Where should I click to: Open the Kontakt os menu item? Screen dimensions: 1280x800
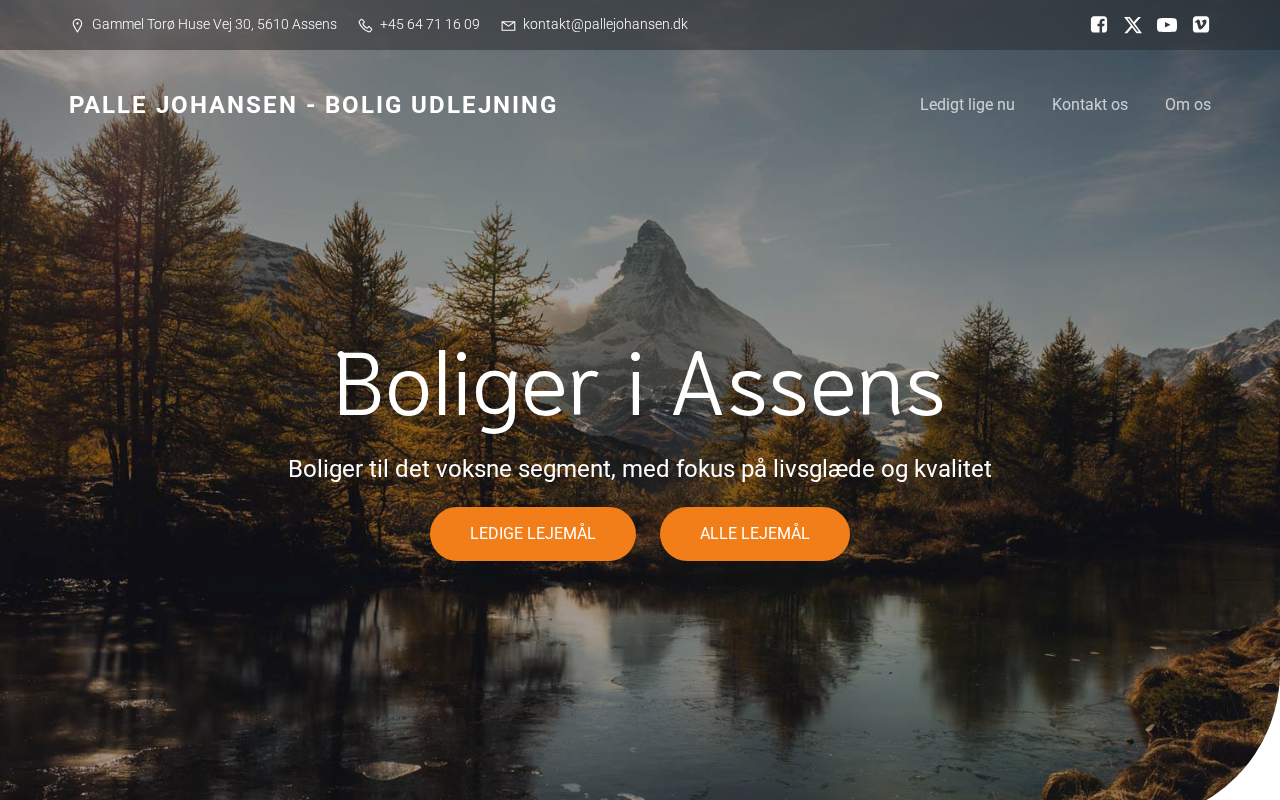tap(1090, 105)
